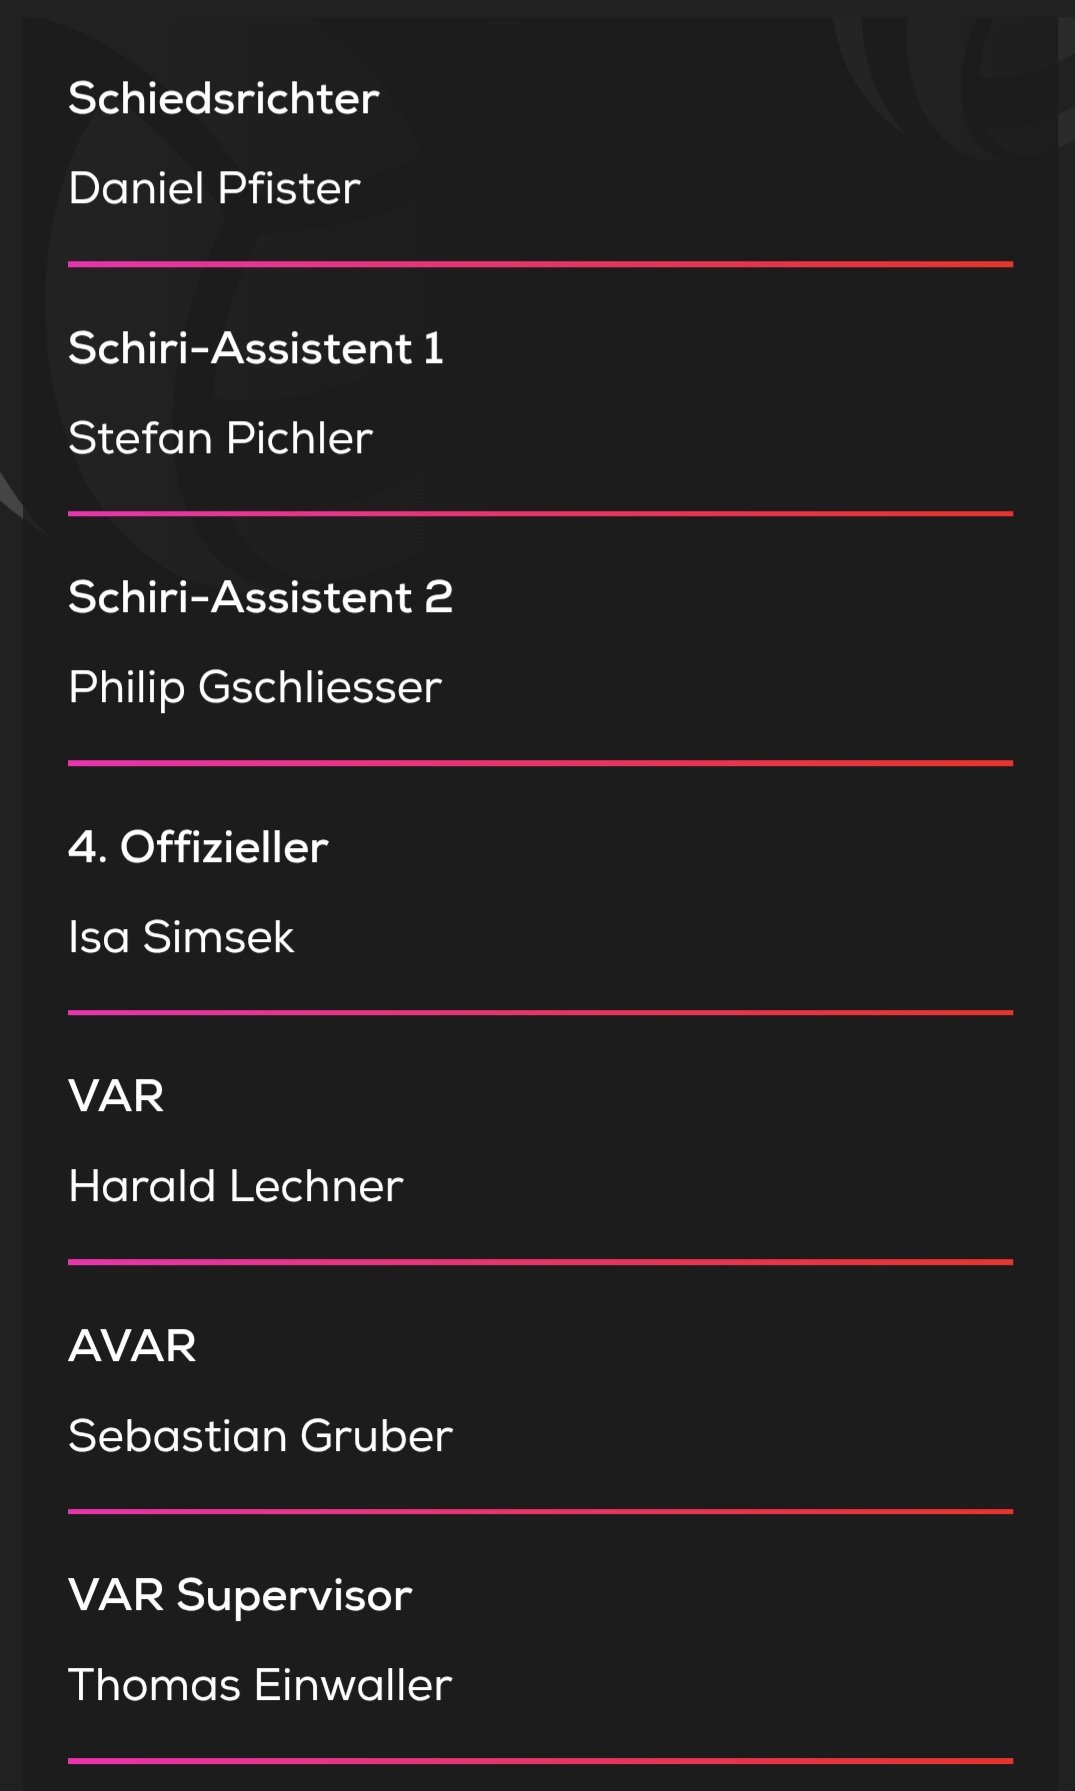Open referee Daniel Pfister's name
The image size is (1075, 1791).
pyautogui.click(x=214, y=188)
